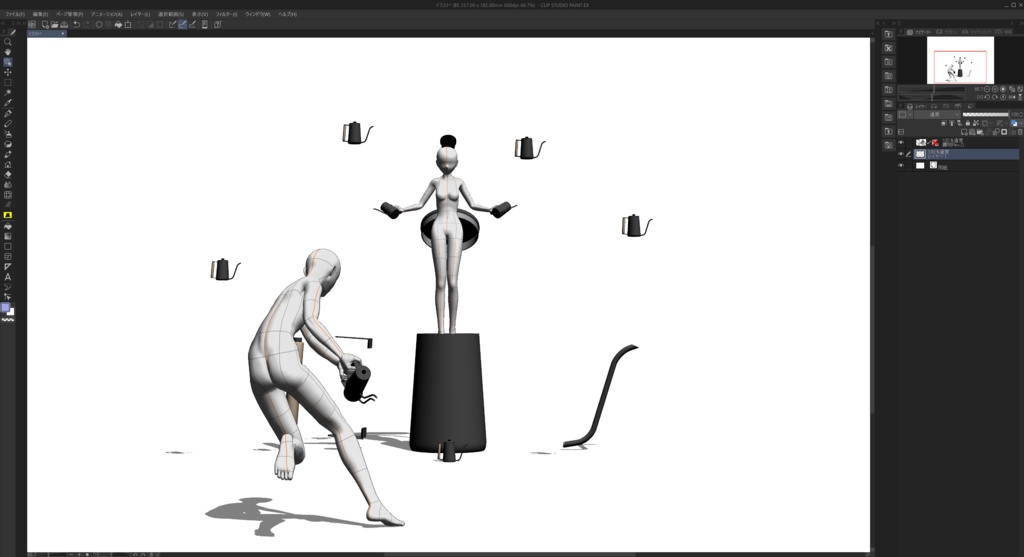Viewport: 1024px width, 557px height.
Task: Click Flip Horizontal icon in Navigator
Action: click(1012, 97)
